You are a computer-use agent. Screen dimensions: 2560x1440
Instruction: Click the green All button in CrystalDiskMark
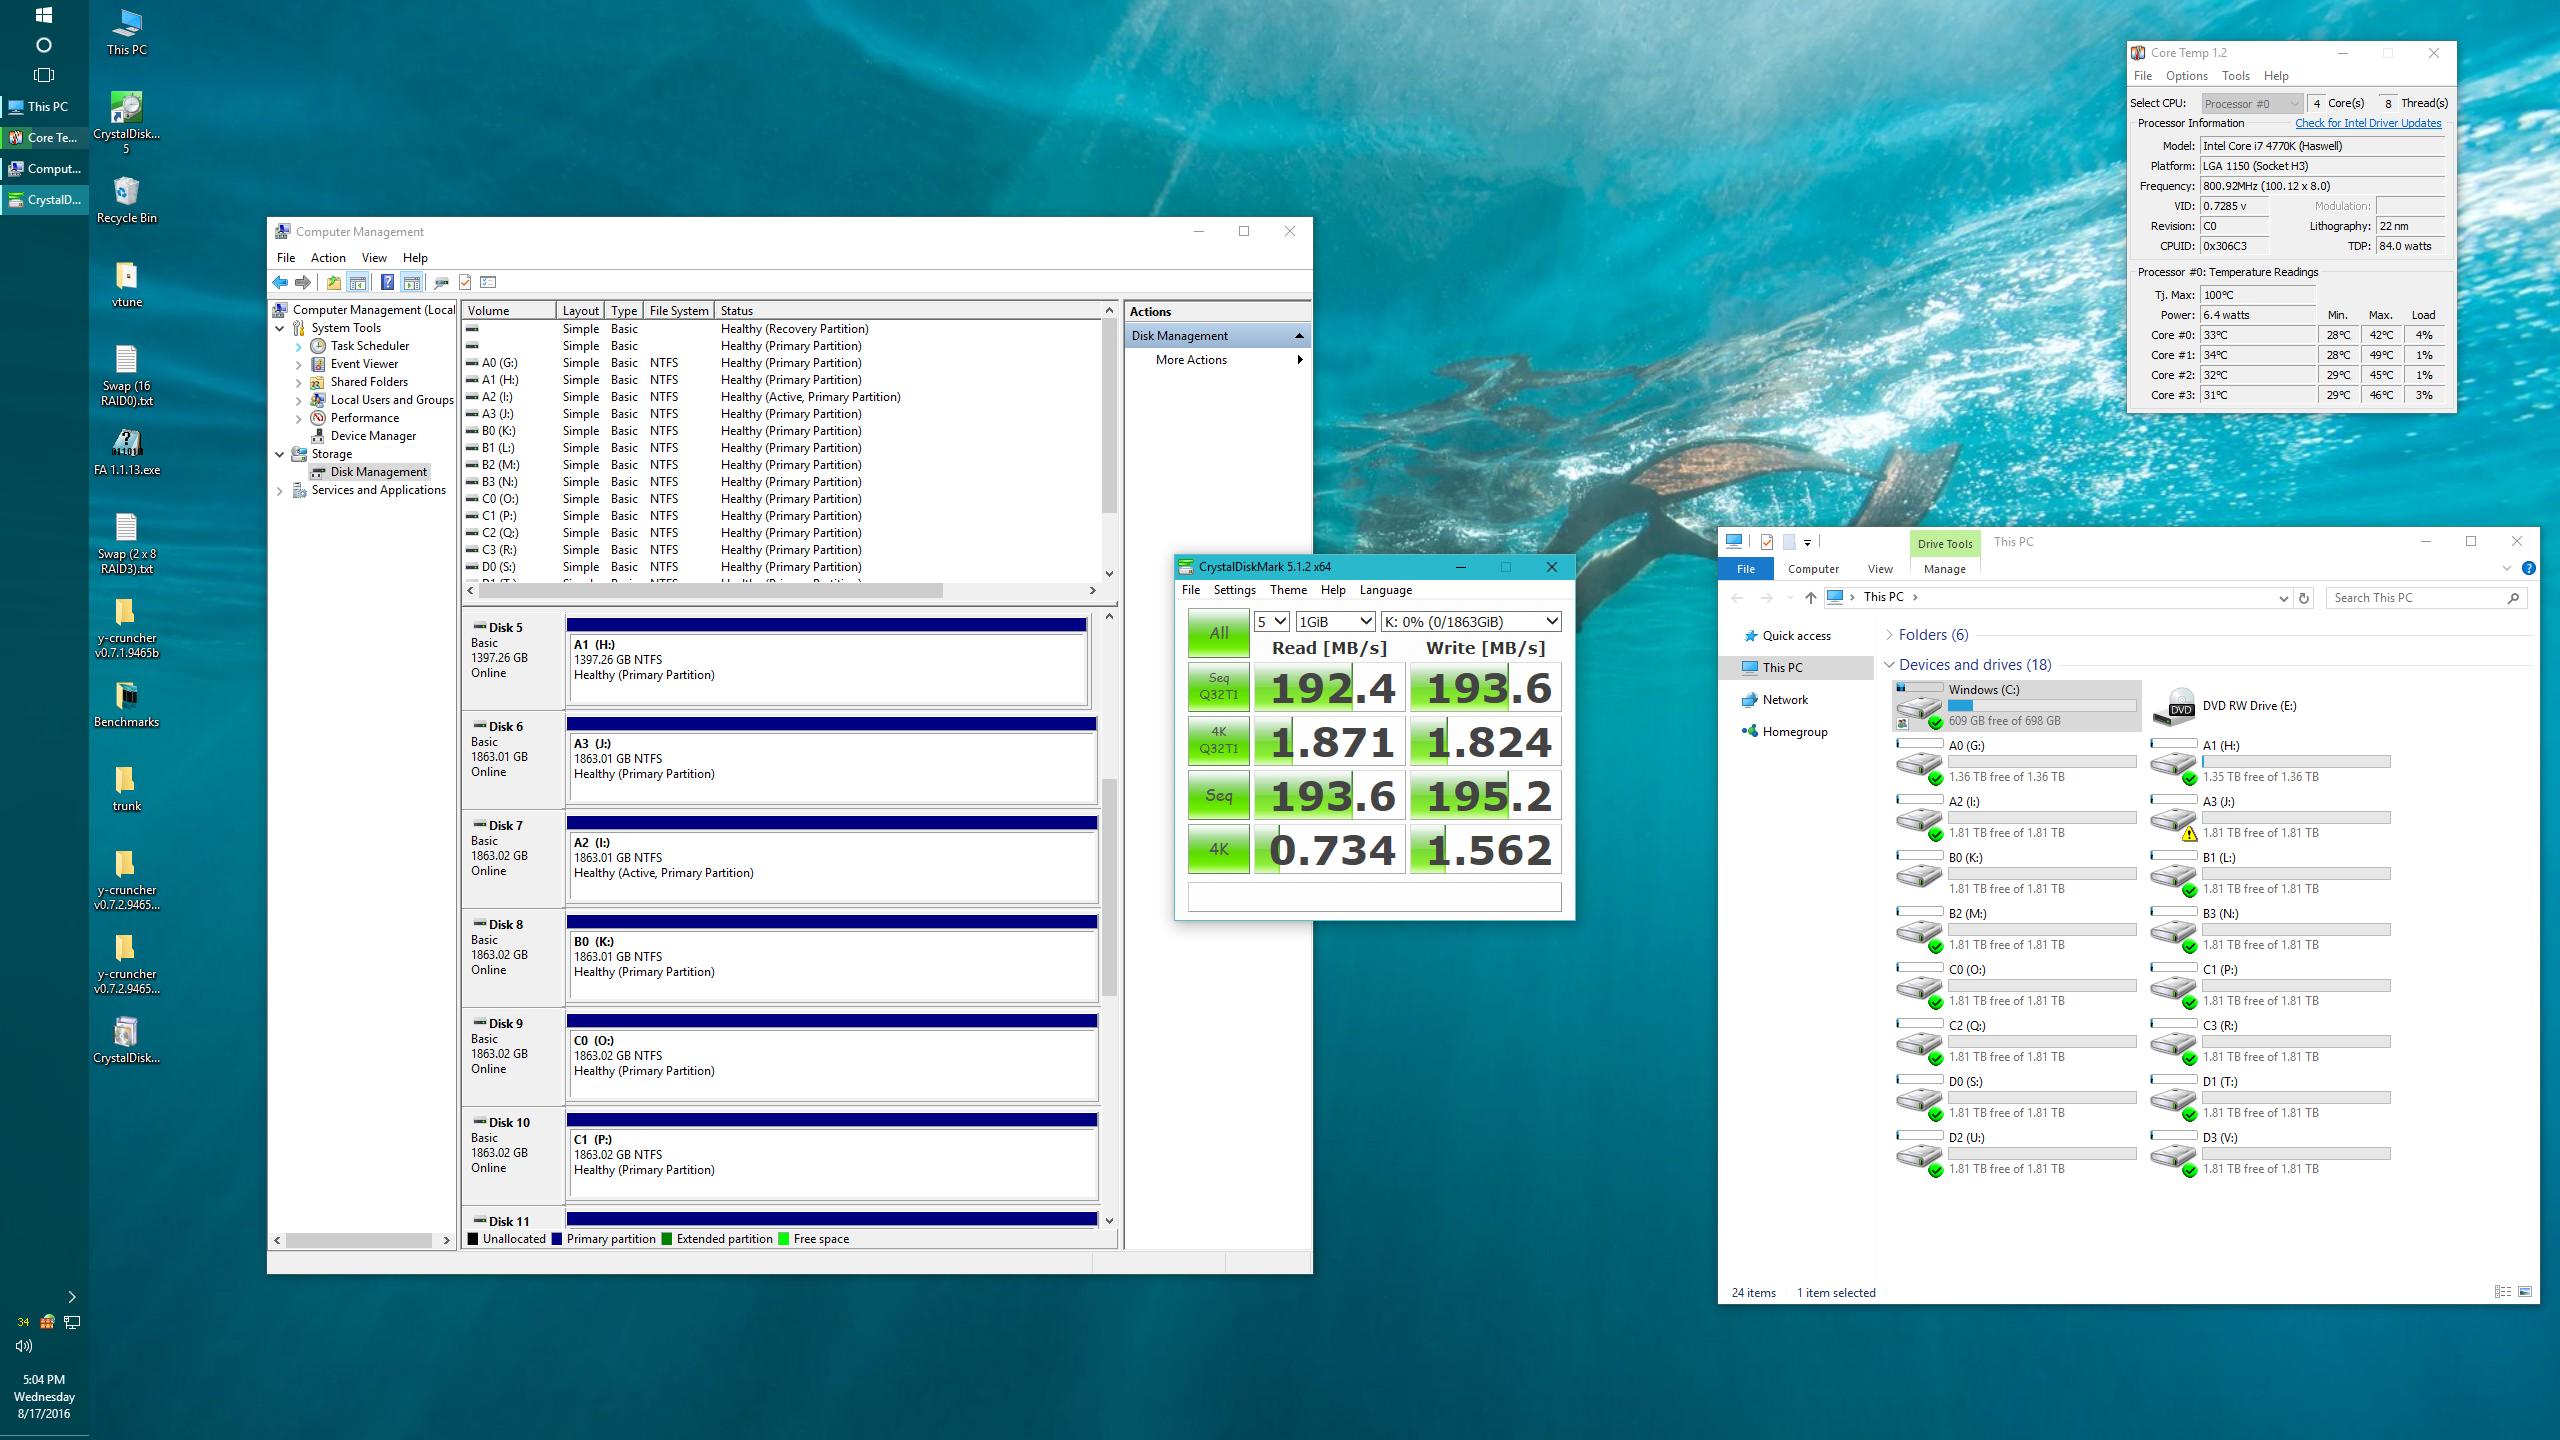(x=1218, y=633)
